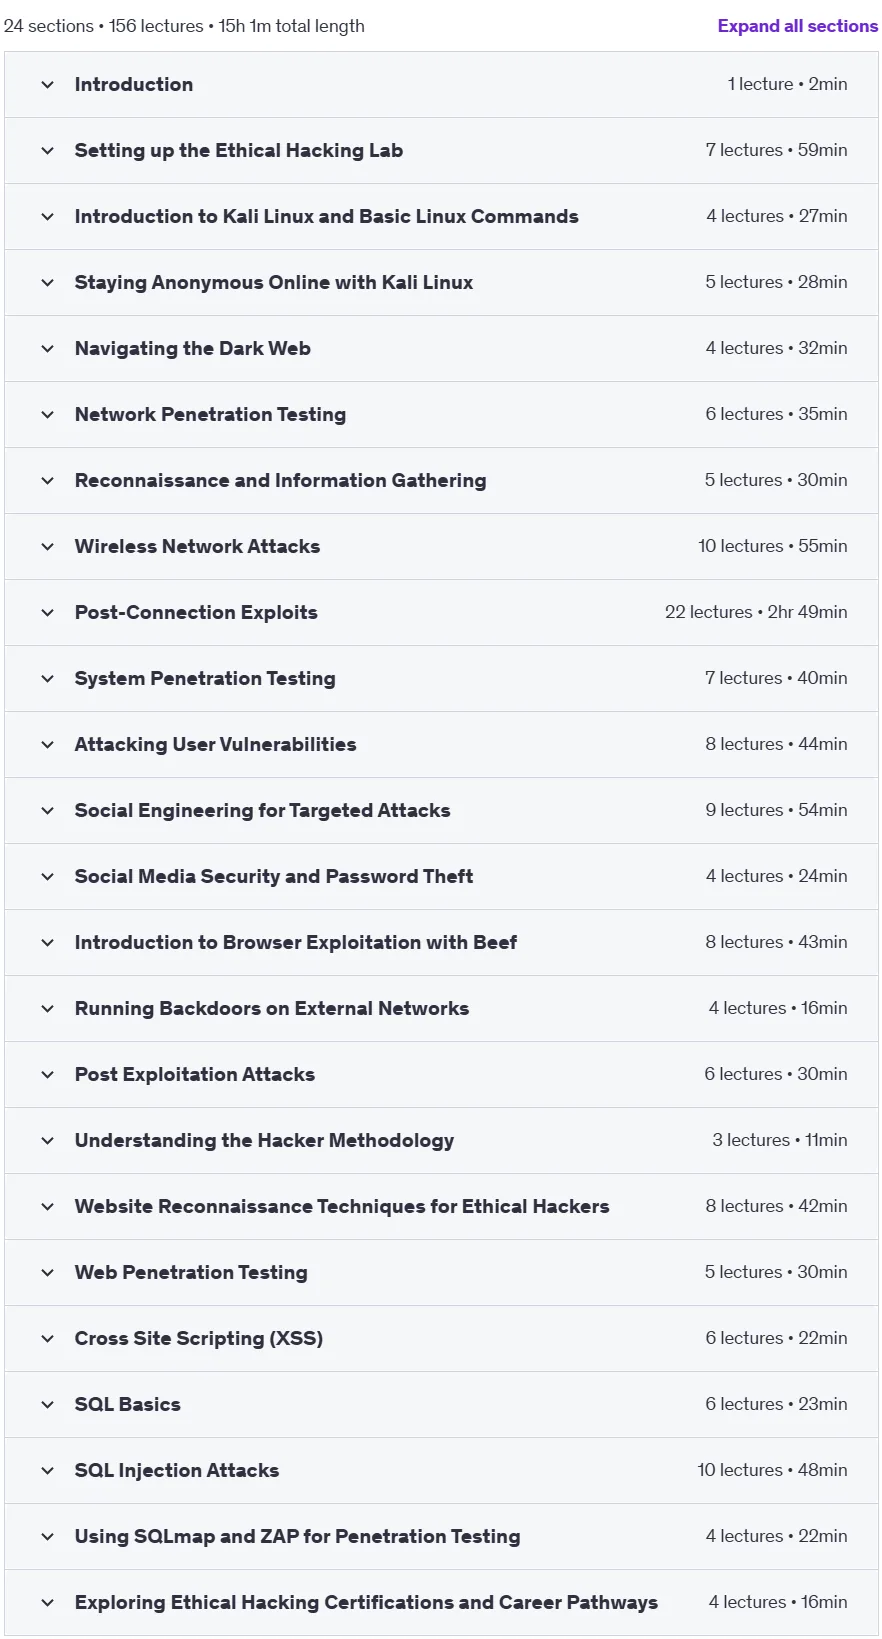
Task: Toggle the chevron for Post-Connection Exploits
Action: pos(47,613)
